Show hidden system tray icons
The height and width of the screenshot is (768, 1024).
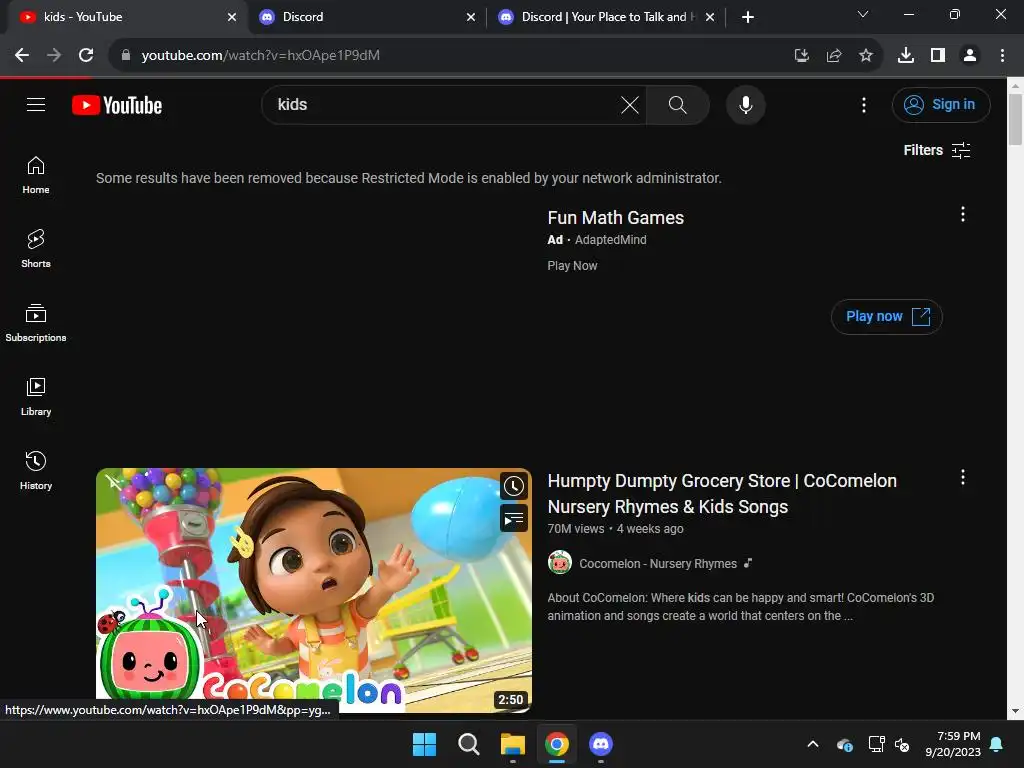[813, 744]
